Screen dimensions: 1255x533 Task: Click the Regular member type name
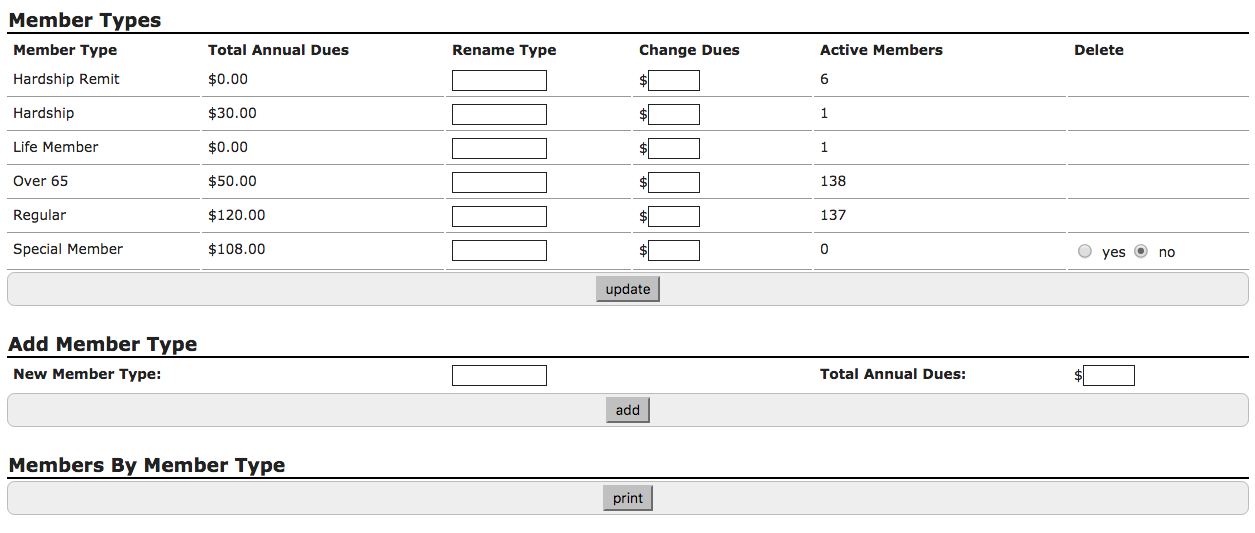pos(40,215)
